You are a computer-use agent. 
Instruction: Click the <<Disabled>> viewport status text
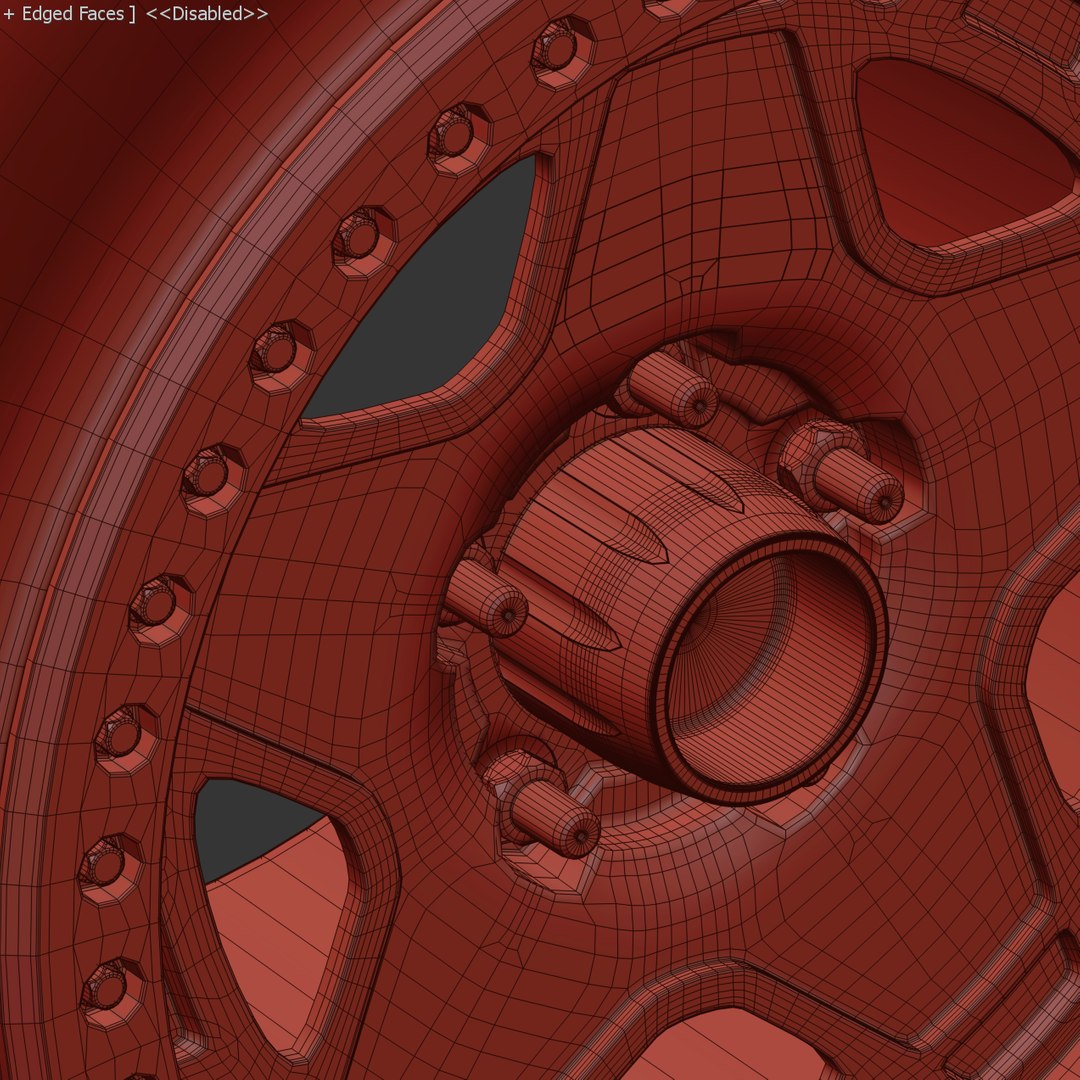pyautogui.click(x=207, y=14)
